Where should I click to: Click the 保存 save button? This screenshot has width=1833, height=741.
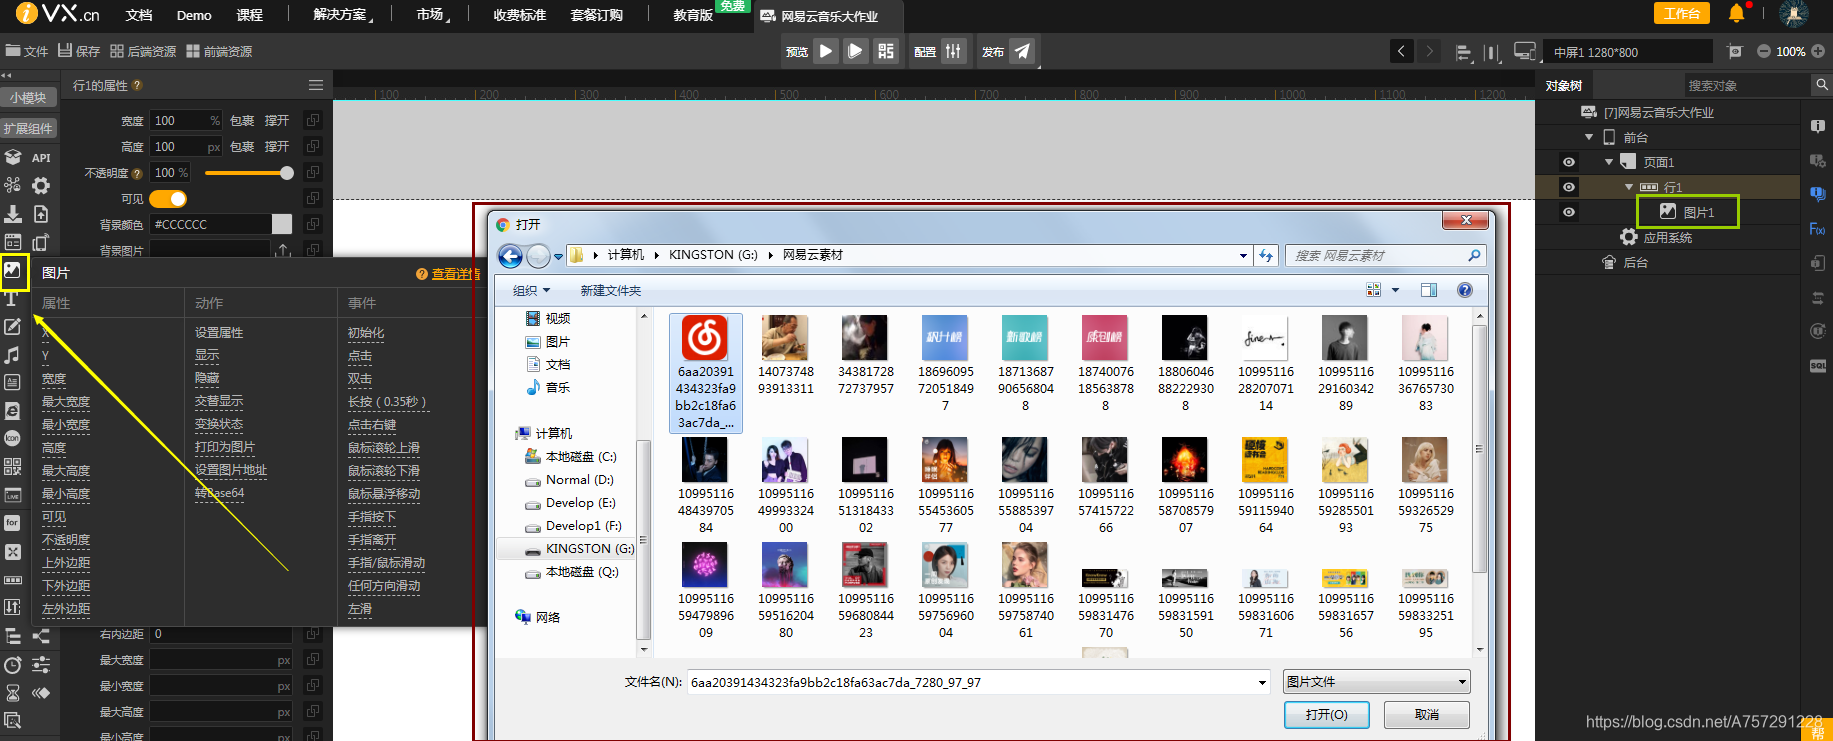point(79,51)
